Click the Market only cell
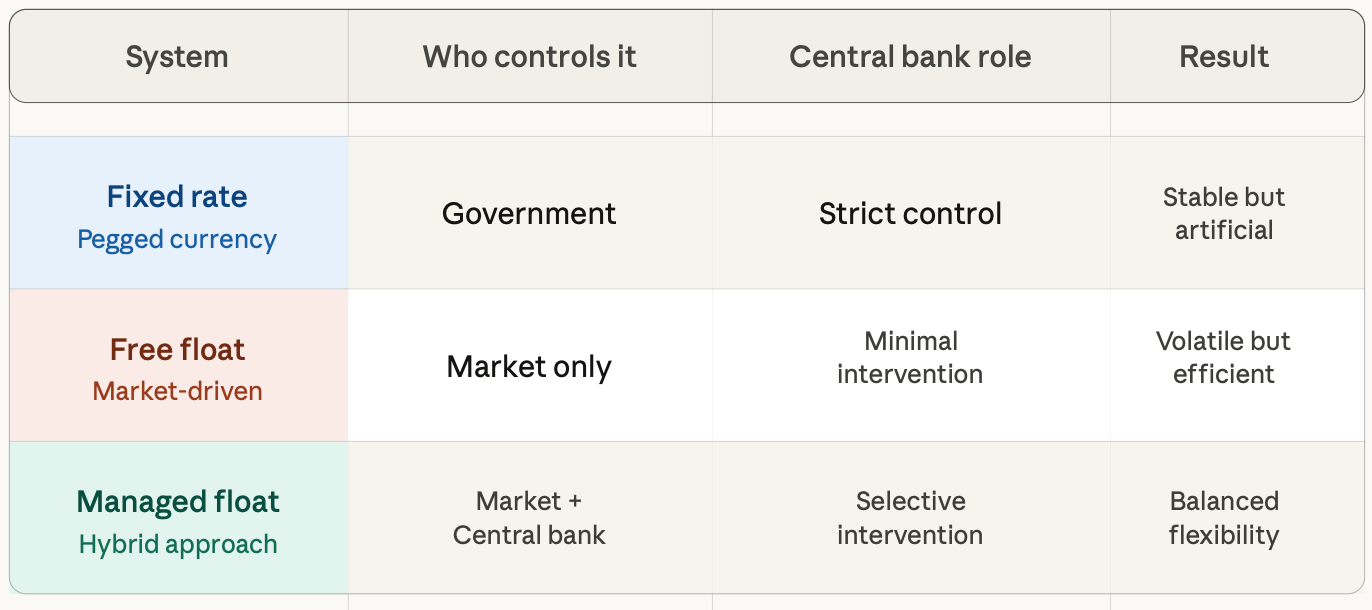The height and width of the screenshot is (610, 1372). pos(529,366)
